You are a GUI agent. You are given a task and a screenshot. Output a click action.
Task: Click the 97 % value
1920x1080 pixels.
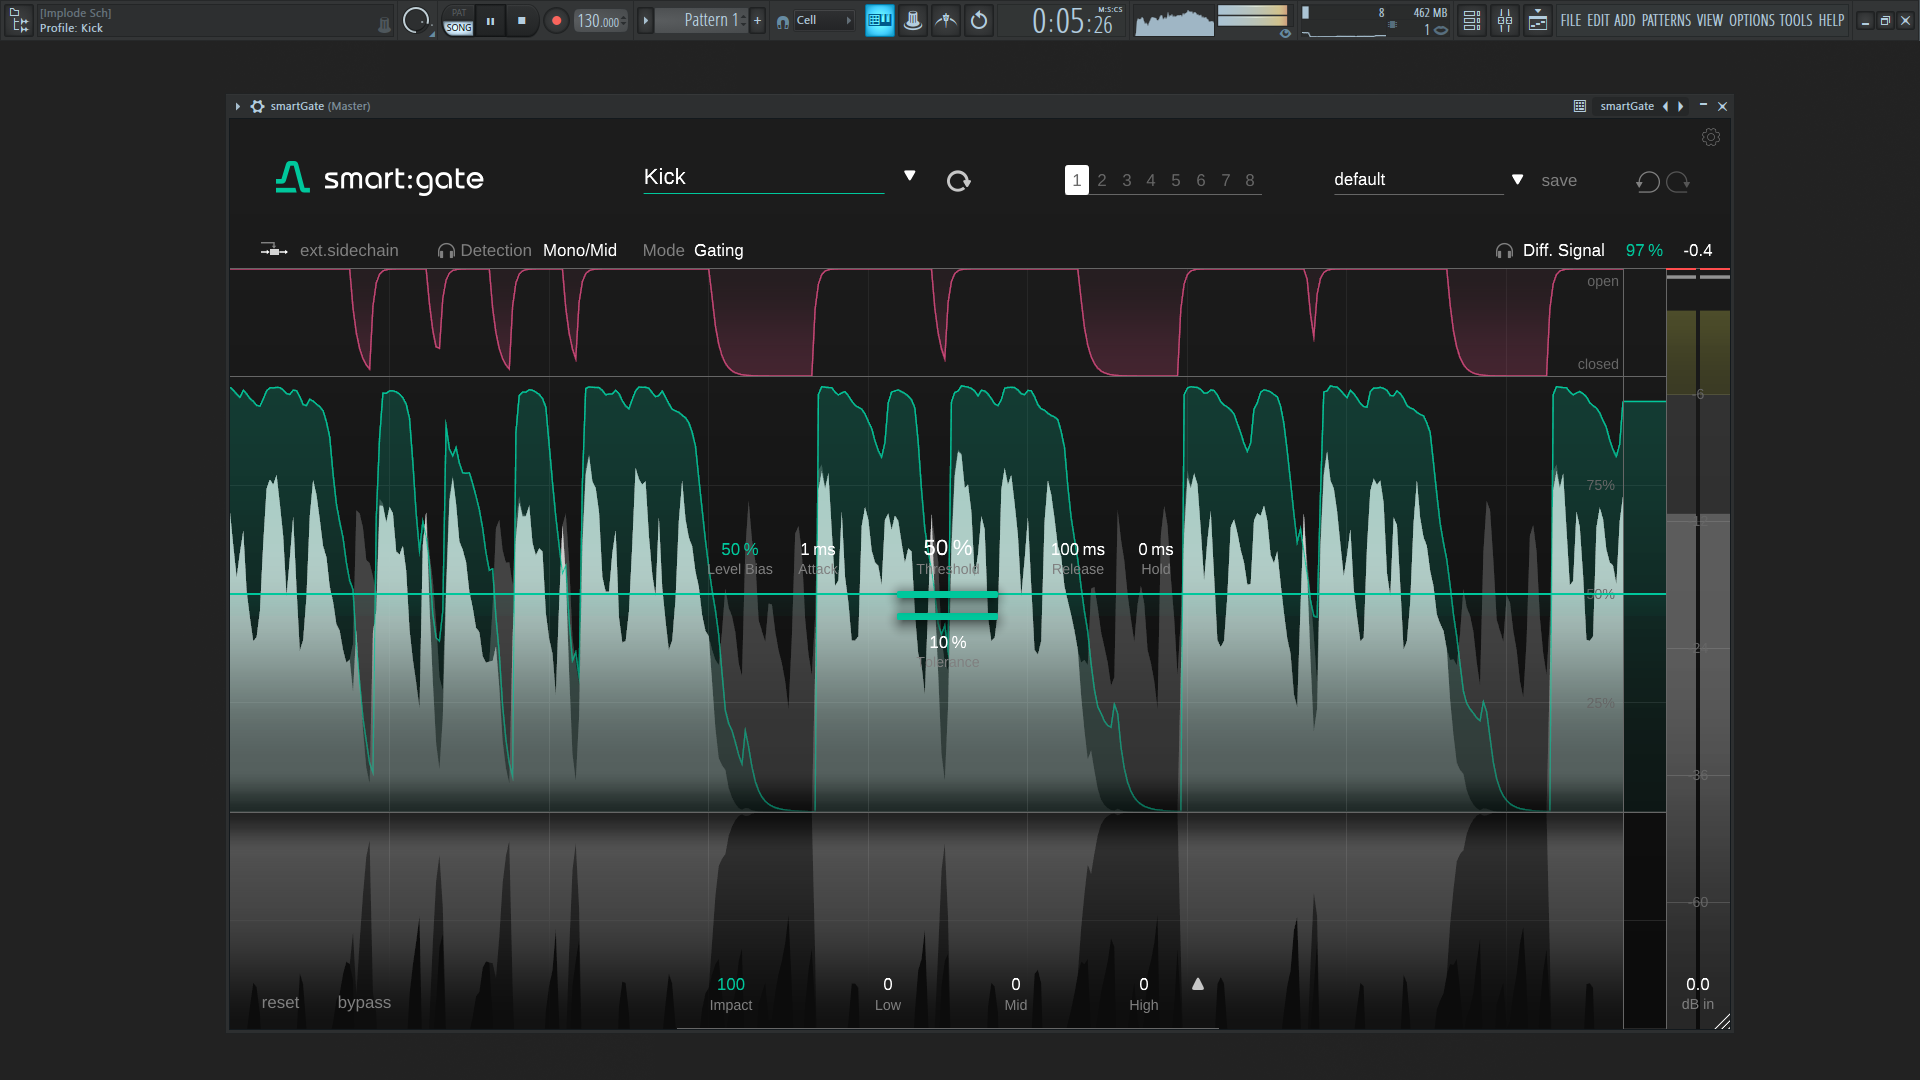[1644, 250]
